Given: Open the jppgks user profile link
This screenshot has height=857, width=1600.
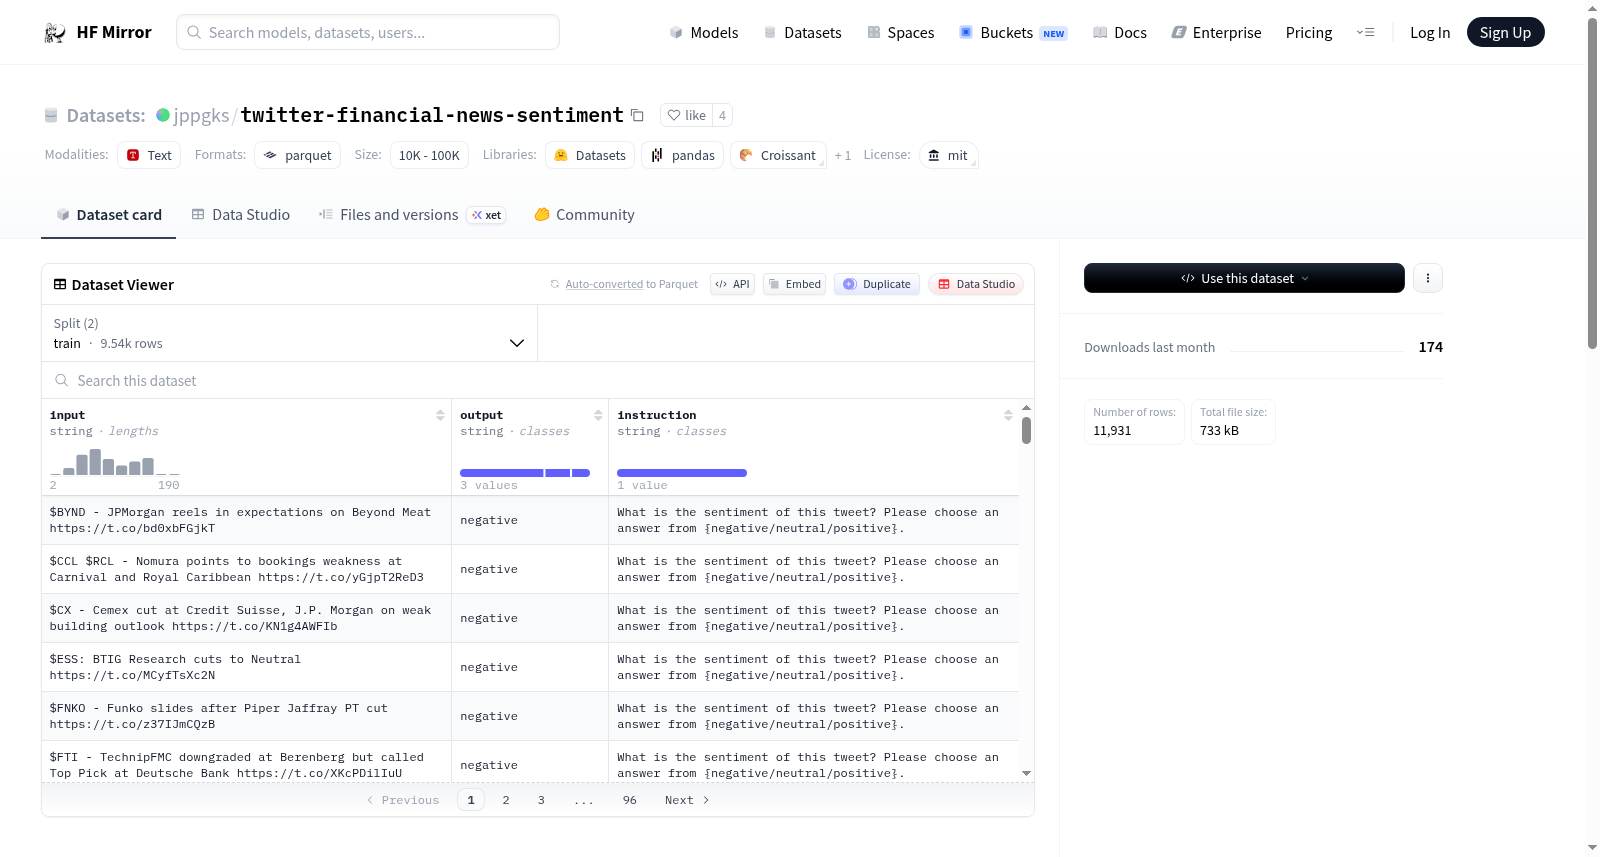Looking at the screenshot, I should (x=201, y=115).
